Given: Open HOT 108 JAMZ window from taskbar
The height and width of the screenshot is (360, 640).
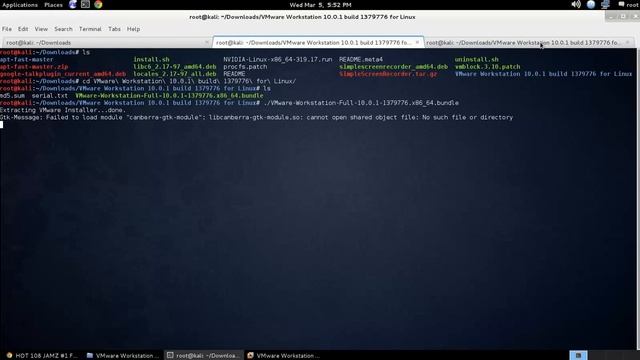Looking at the screenshot, I should point(42,356).
